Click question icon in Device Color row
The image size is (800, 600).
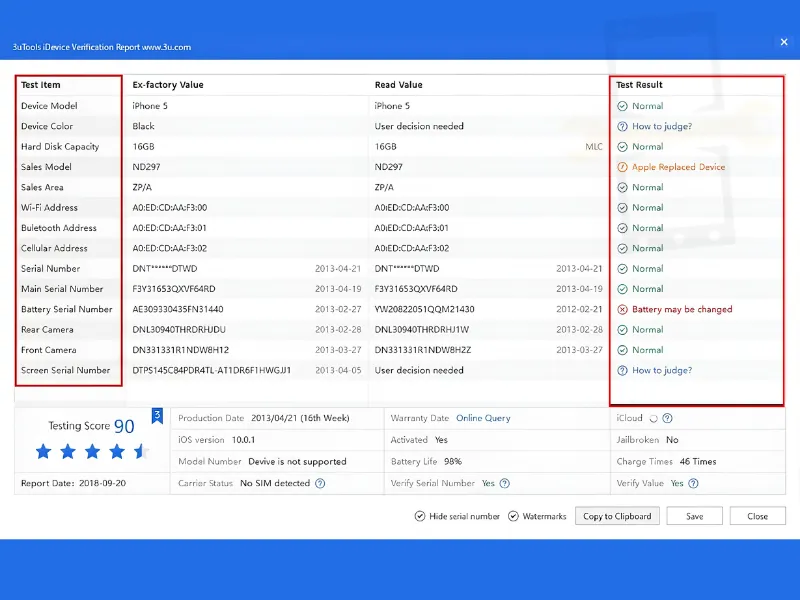pyautogui.click(x=622, y=127)
